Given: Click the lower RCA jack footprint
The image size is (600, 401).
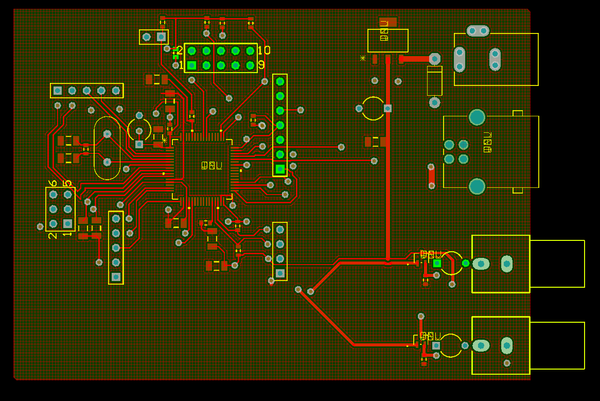Looking at the screenshot, I should pyautogui.click(x=528, y=346).
